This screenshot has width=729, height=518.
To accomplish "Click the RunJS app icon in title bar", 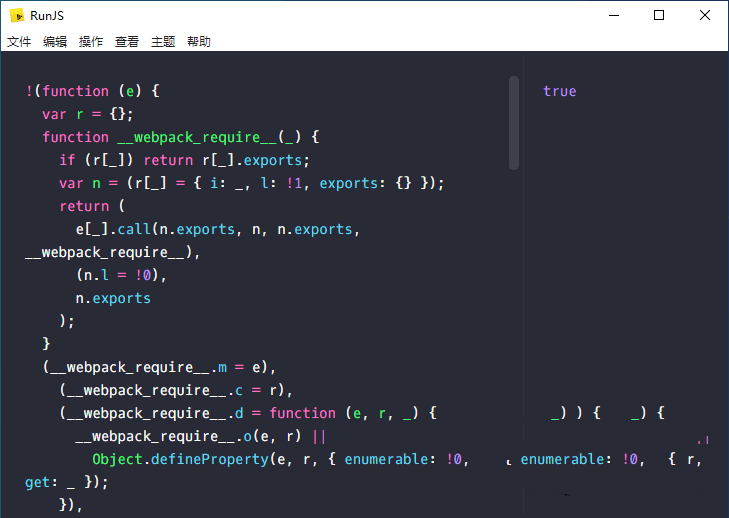I will point(17,15).
